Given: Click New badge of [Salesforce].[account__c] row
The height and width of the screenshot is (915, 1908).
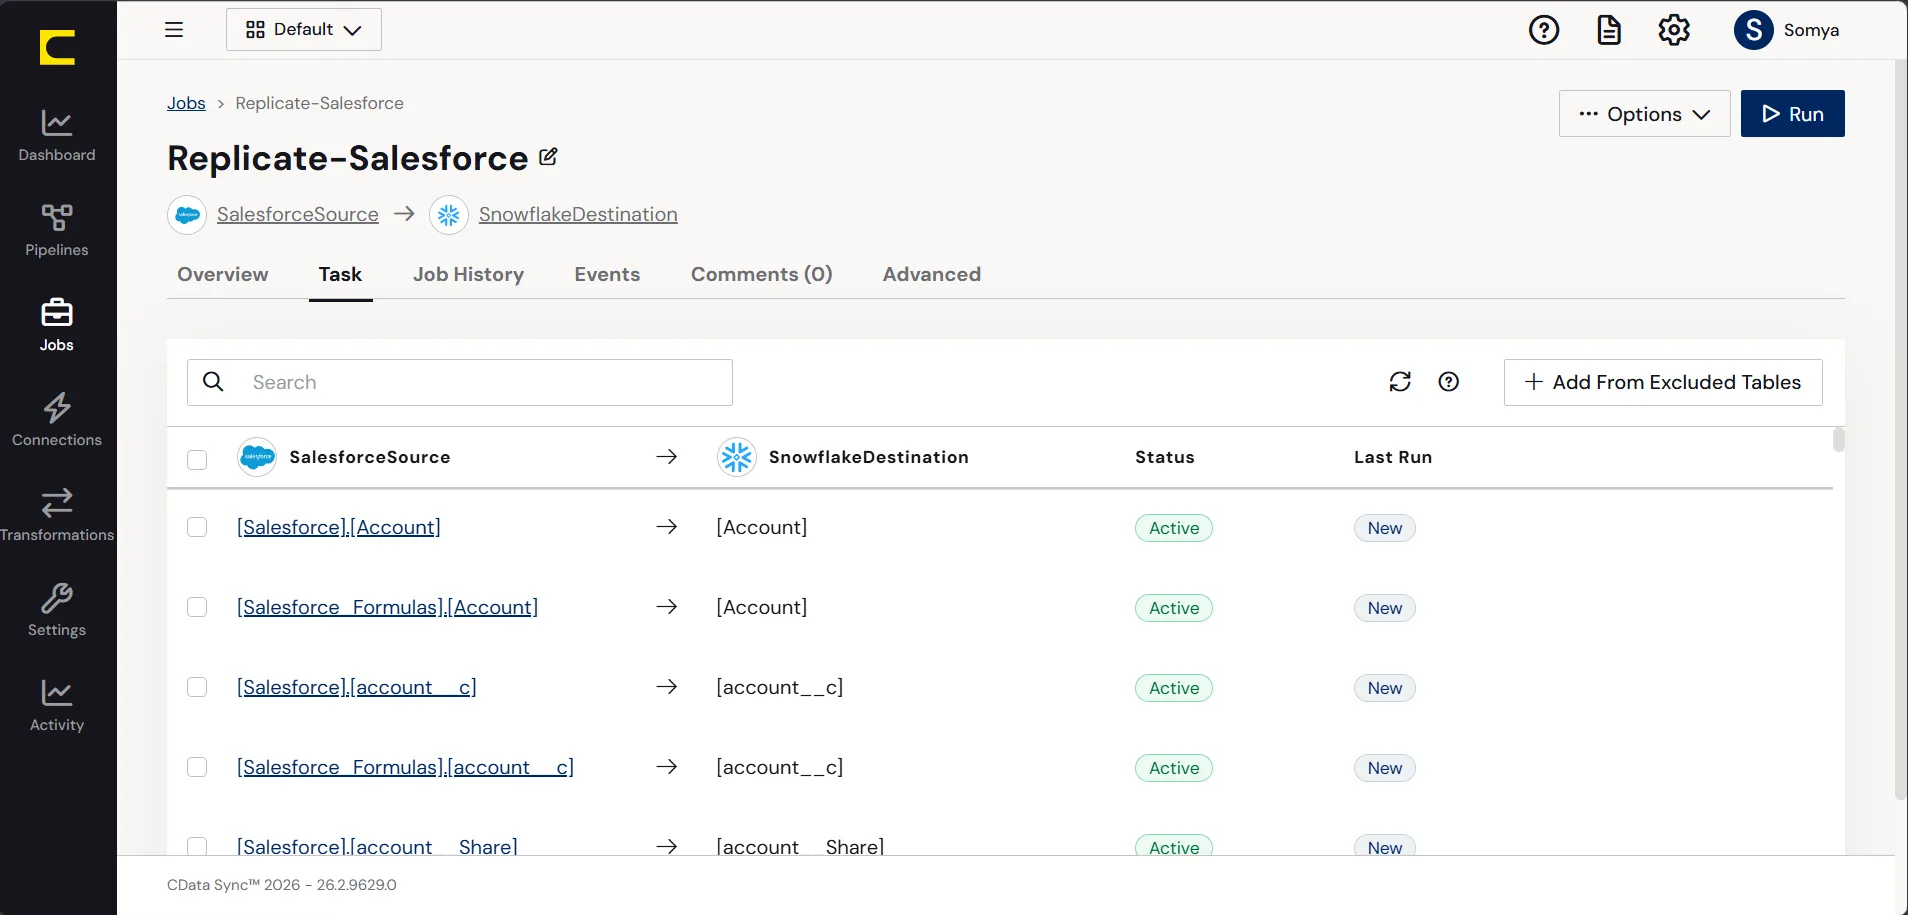Looking at the screenshot, I should coord(1385,688).
